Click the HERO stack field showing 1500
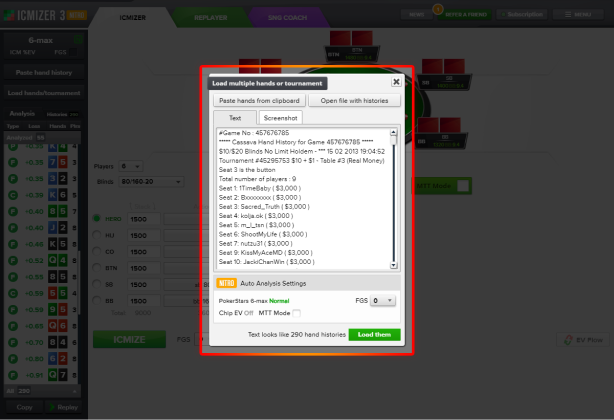 (144, 219)
